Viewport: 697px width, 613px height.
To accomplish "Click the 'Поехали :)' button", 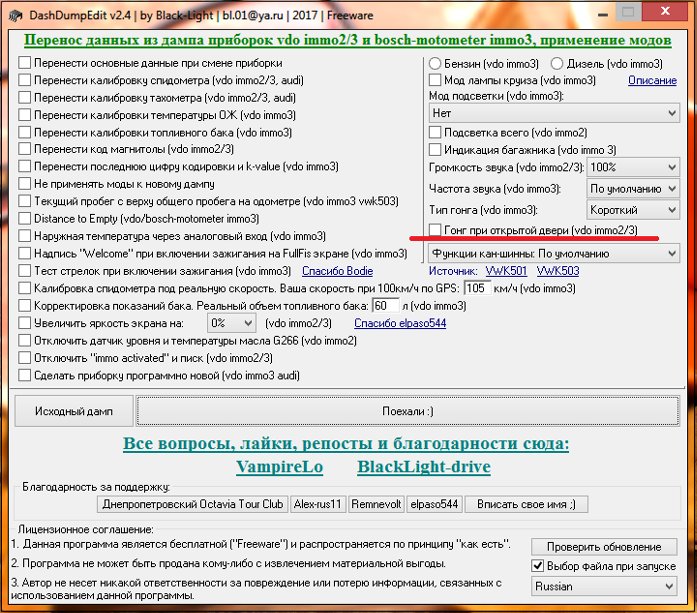I will [x=408, y=411].
